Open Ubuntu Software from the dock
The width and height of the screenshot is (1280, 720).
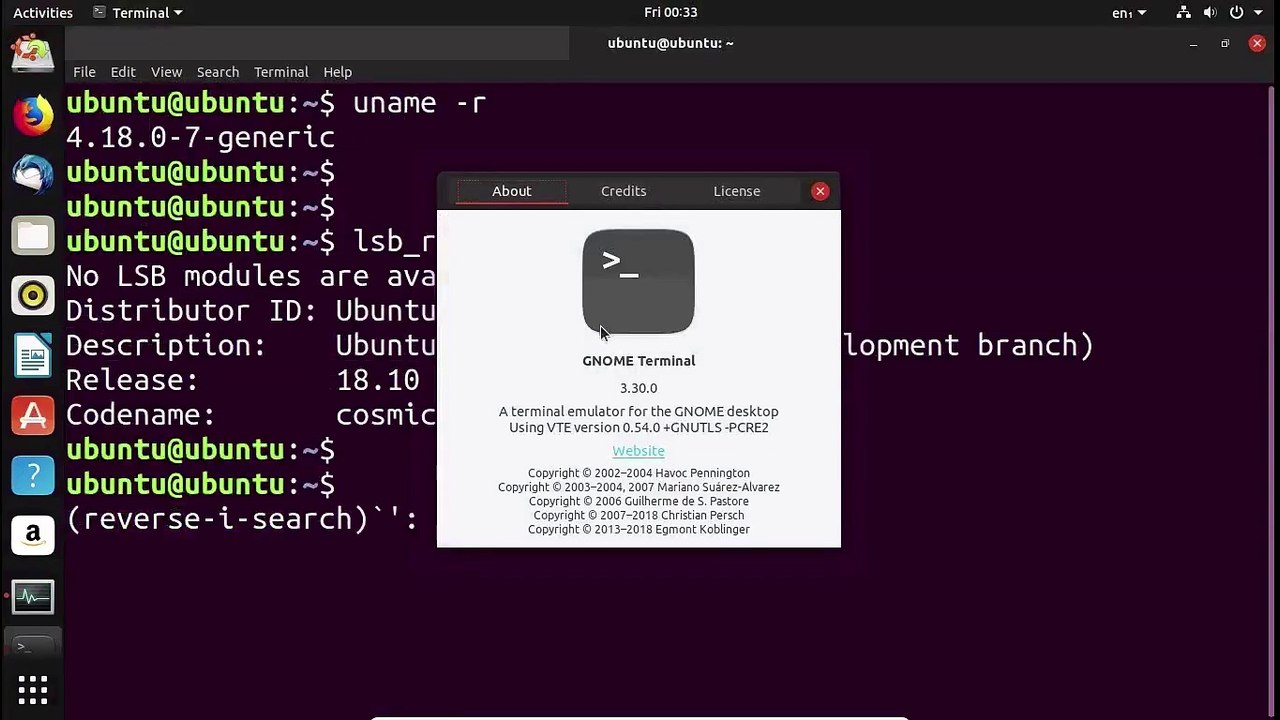point(32,416)
